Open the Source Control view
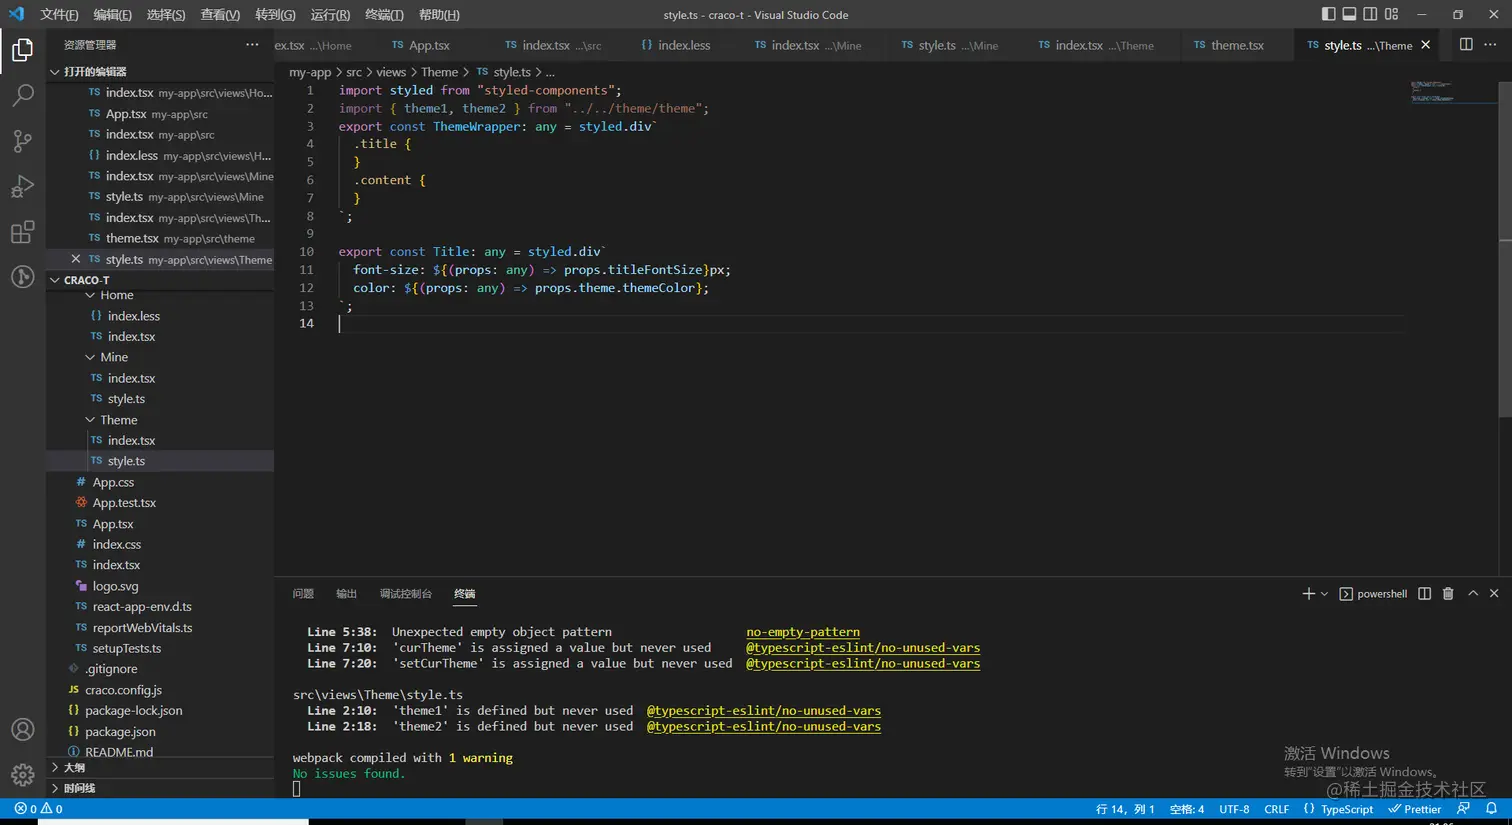This screenshot has width=1512, height=825. (22, 141)
